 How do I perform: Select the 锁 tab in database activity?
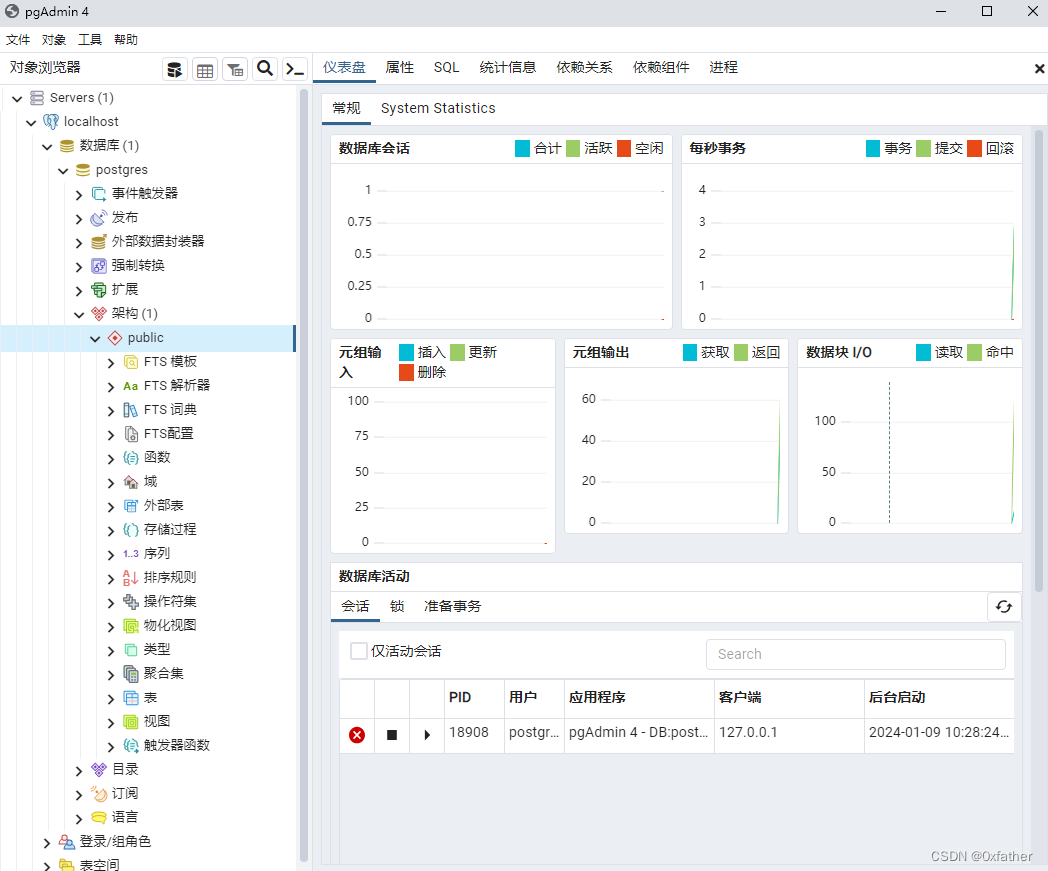396,606
